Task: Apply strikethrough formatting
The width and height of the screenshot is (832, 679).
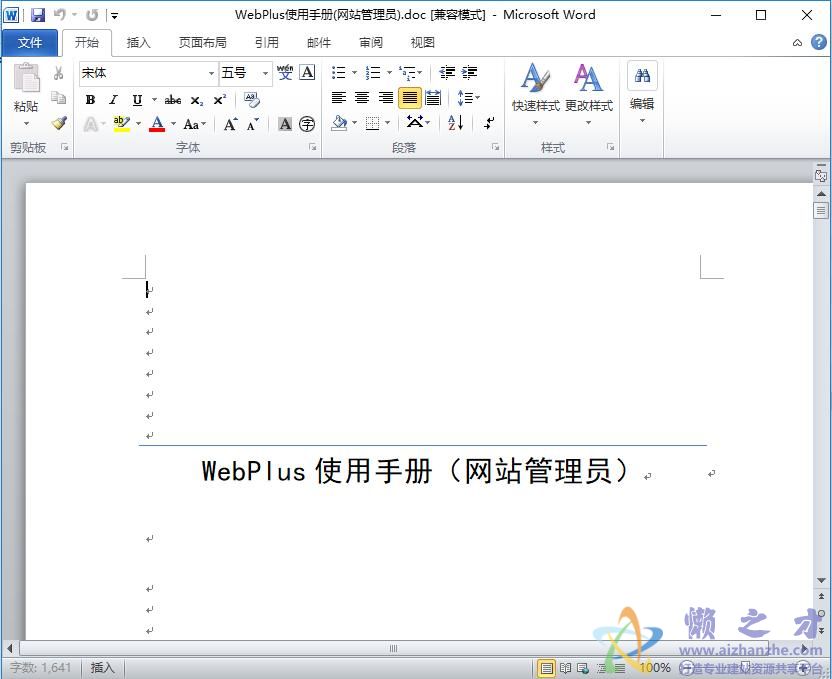Action: [174, 99]
